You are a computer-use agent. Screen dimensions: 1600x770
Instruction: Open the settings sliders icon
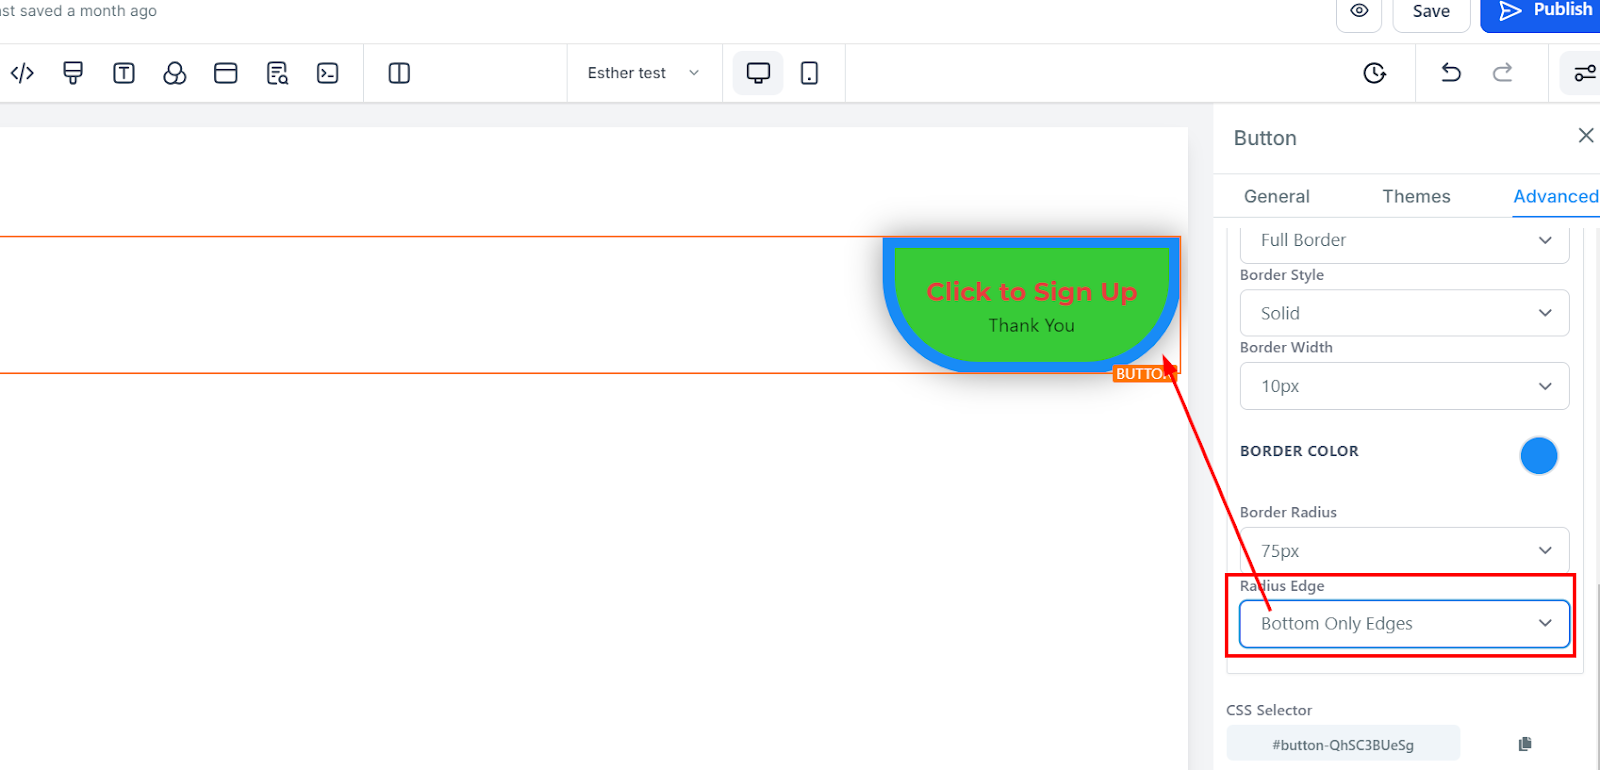coord(1585,73)
